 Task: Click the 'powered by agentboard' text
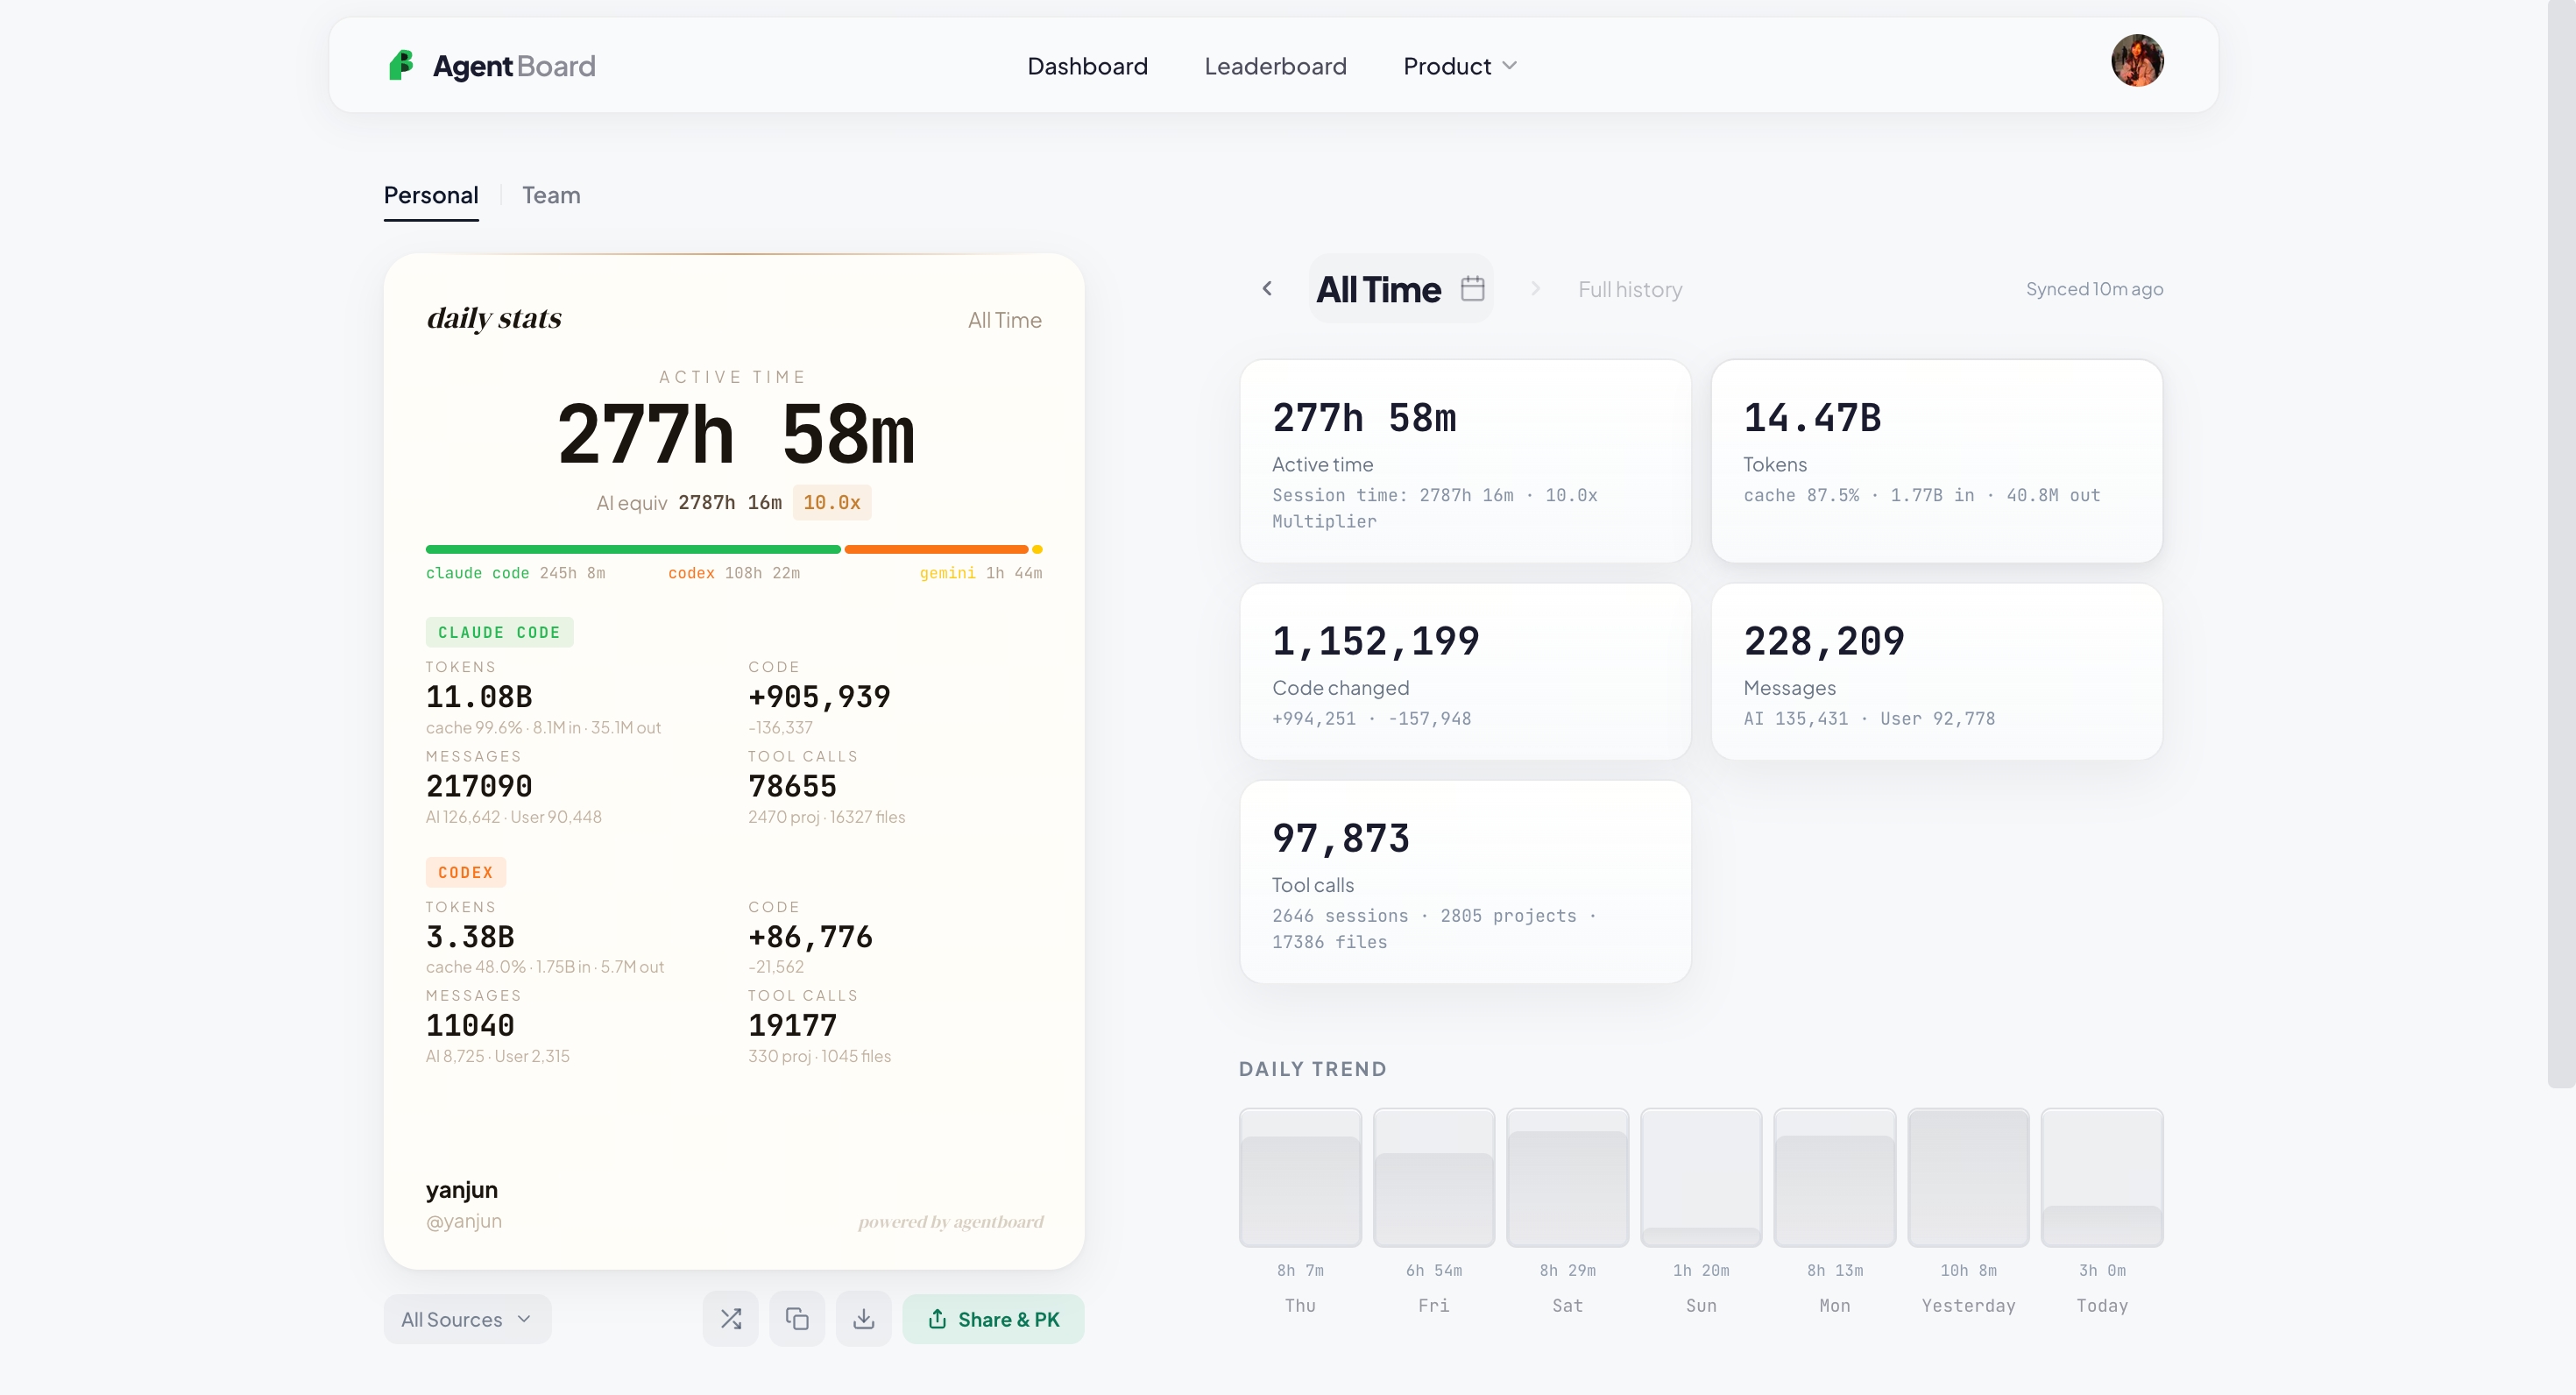click(951, 1222)
